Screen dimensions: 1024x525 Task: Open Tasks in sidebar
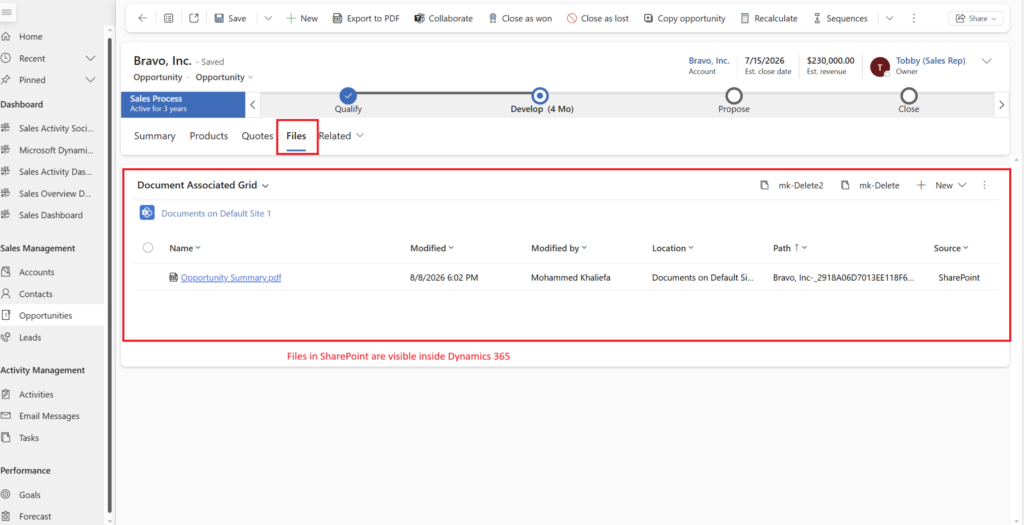[29, 438]
